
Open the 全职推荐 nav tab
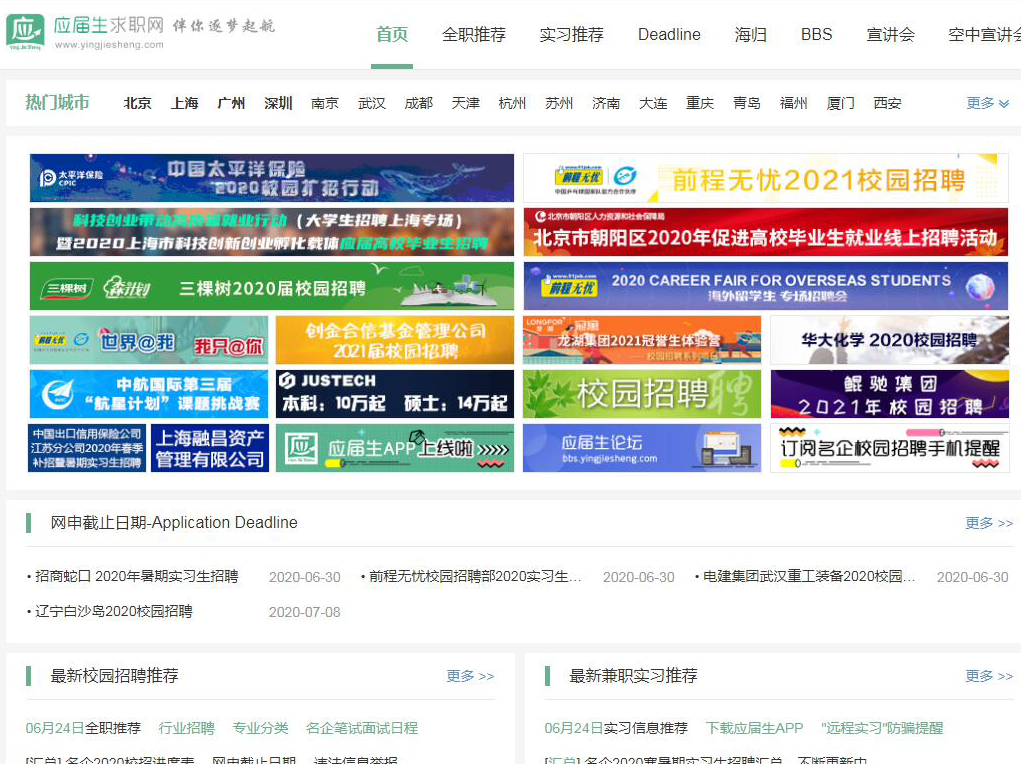tap(474, 35)
